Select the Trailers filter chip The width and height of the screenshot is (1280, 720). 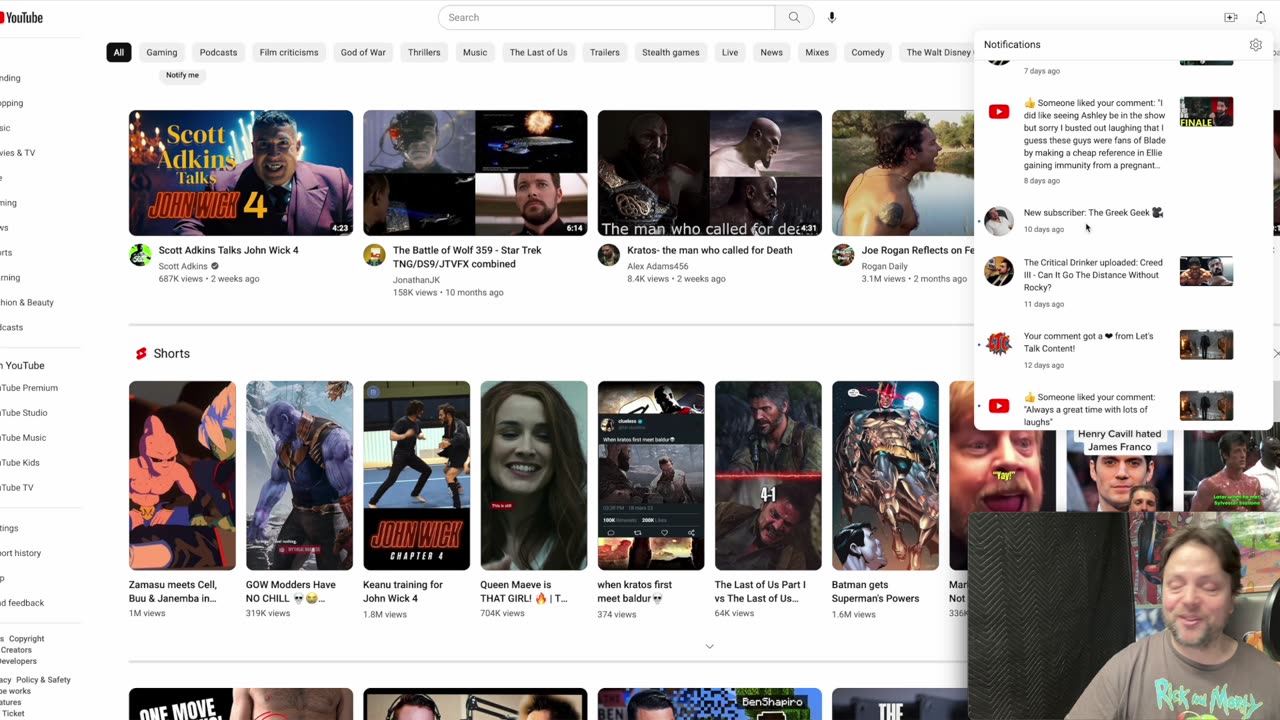click(605, 52)
